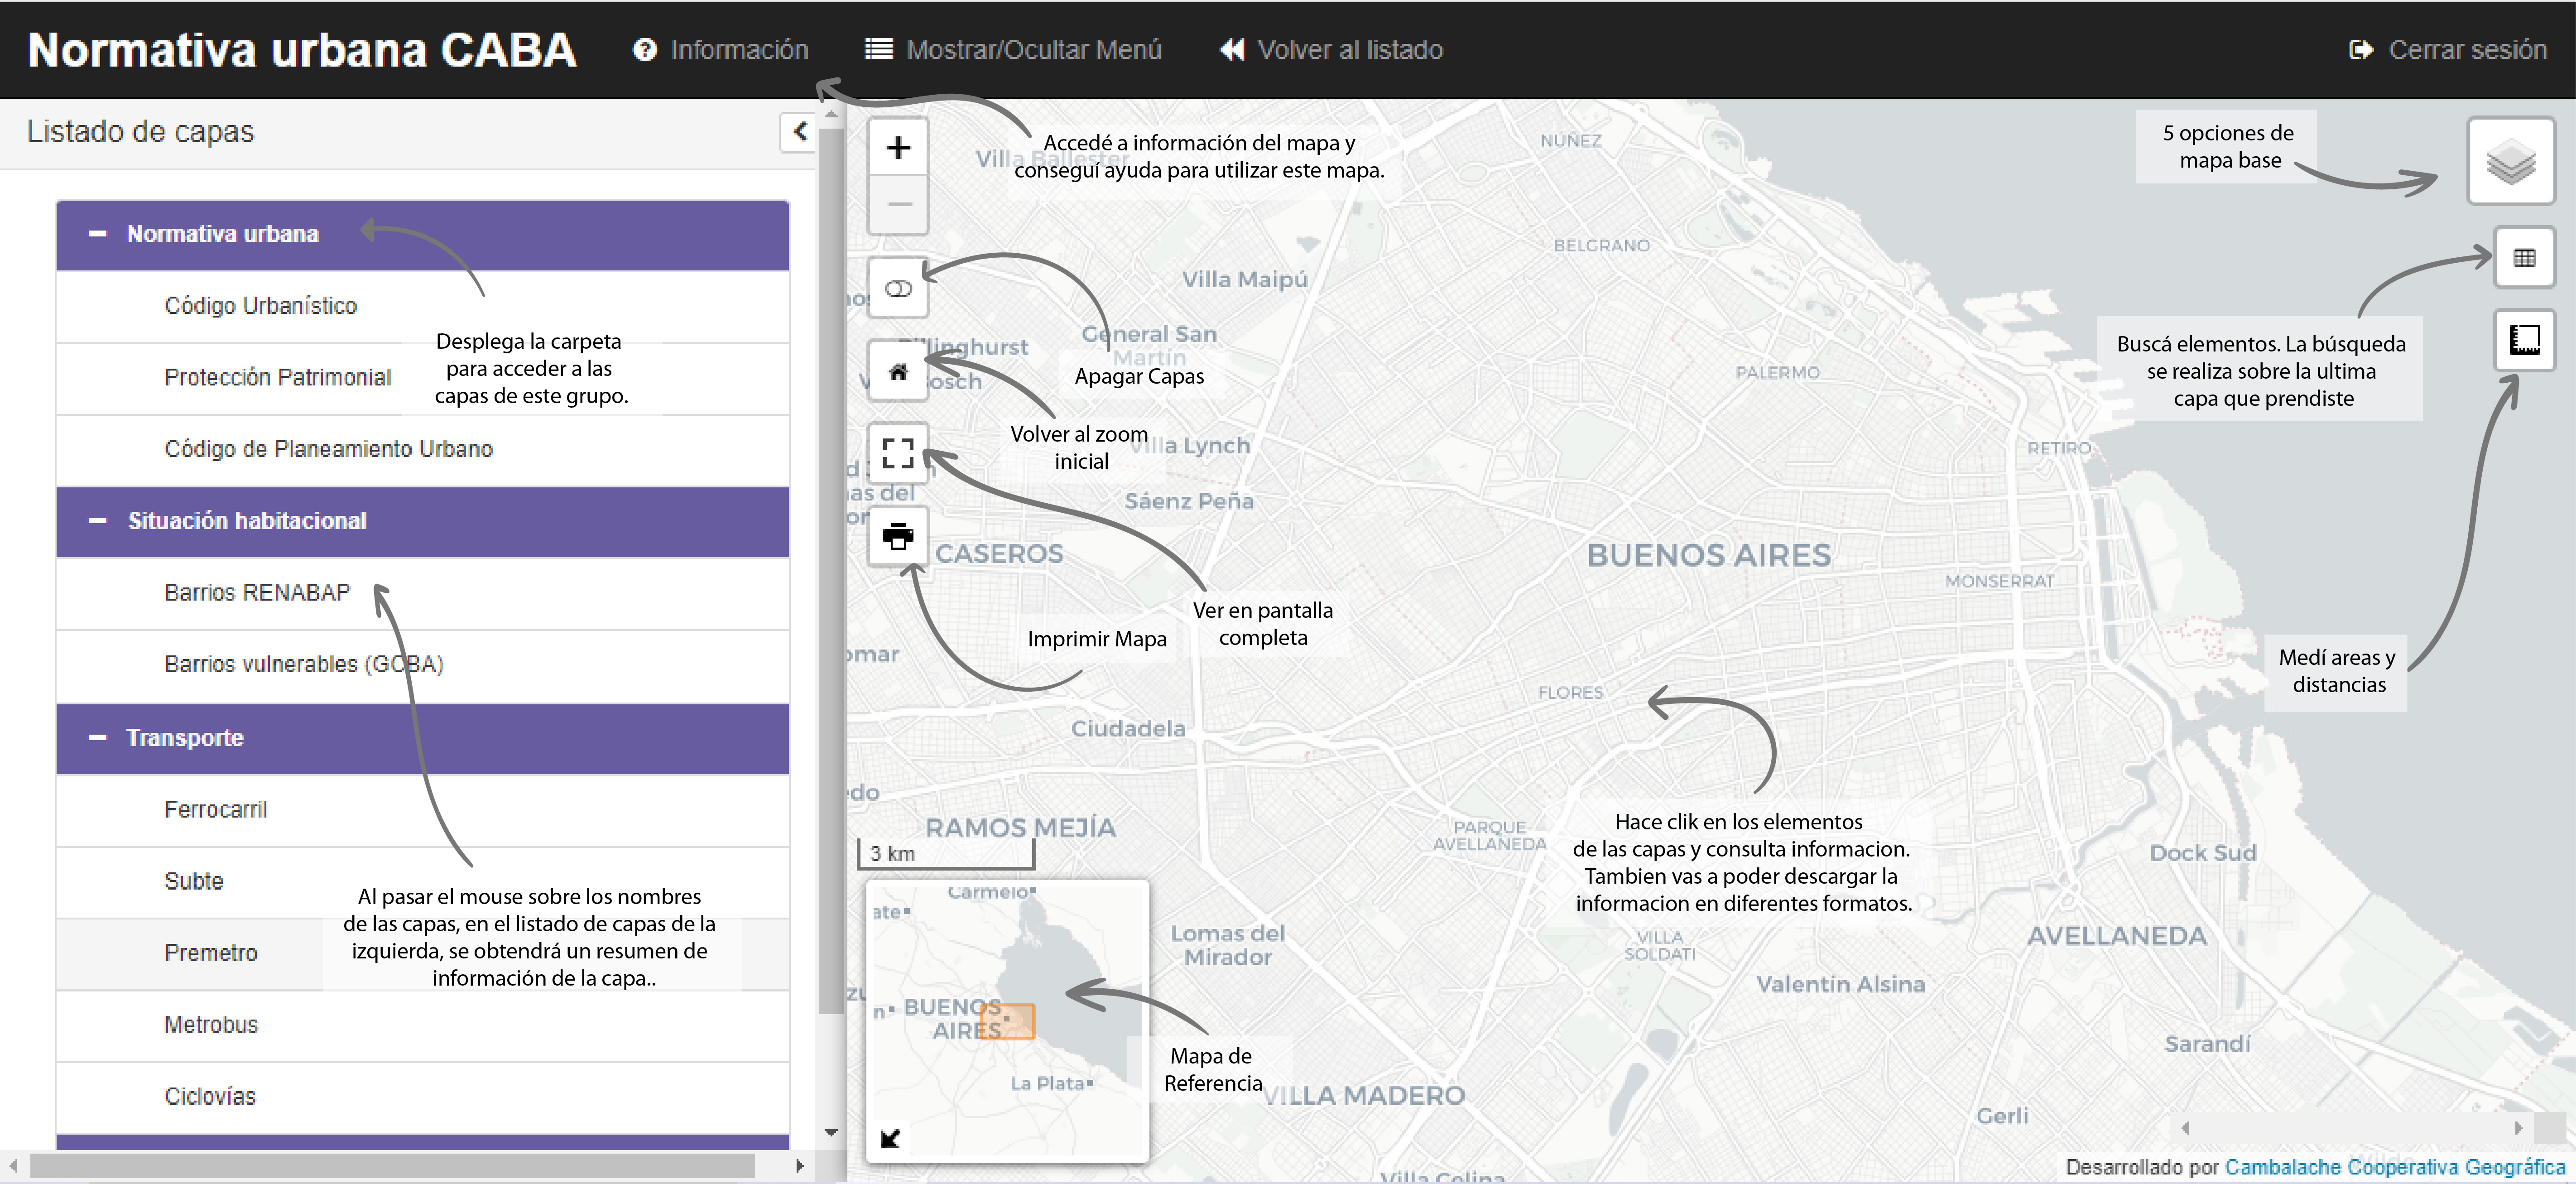Click the RAMOS MEJÍA map label
This screenshot has height=1184, width=2576.
(x=1020, y=828)
